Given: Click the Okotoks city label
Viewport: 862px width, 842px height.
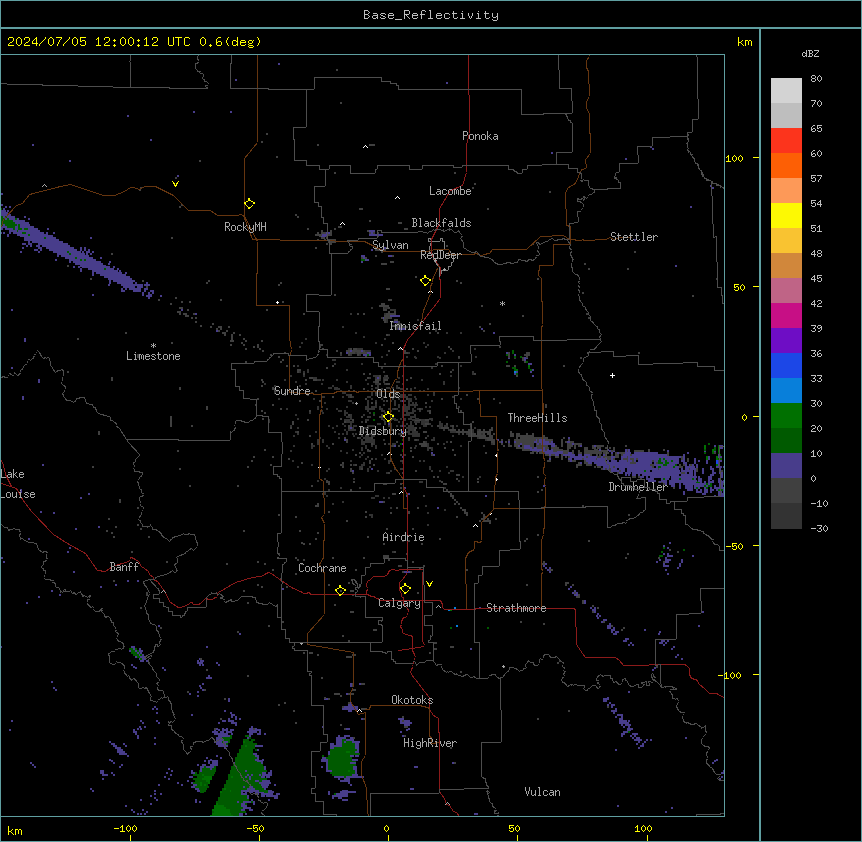Looking at the screenshot, I should pyautogui.click(x=412, y=700).
